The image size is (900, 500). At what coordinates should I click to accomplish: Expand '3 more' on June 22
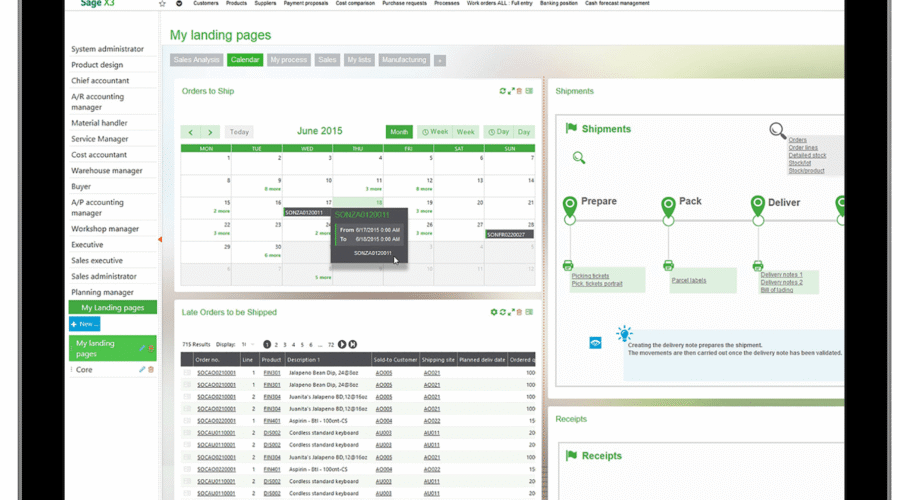click(222, 234)
